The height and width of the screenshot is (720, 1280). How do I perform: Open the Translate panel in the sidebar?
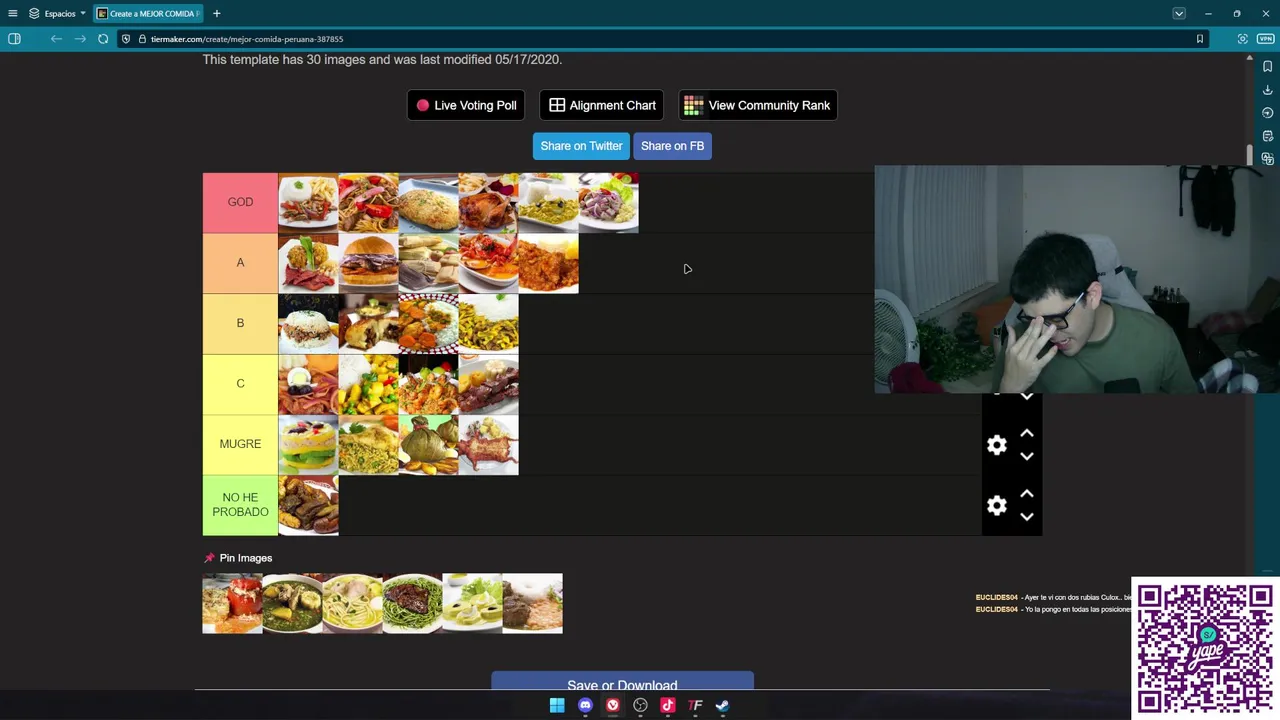1268,159
